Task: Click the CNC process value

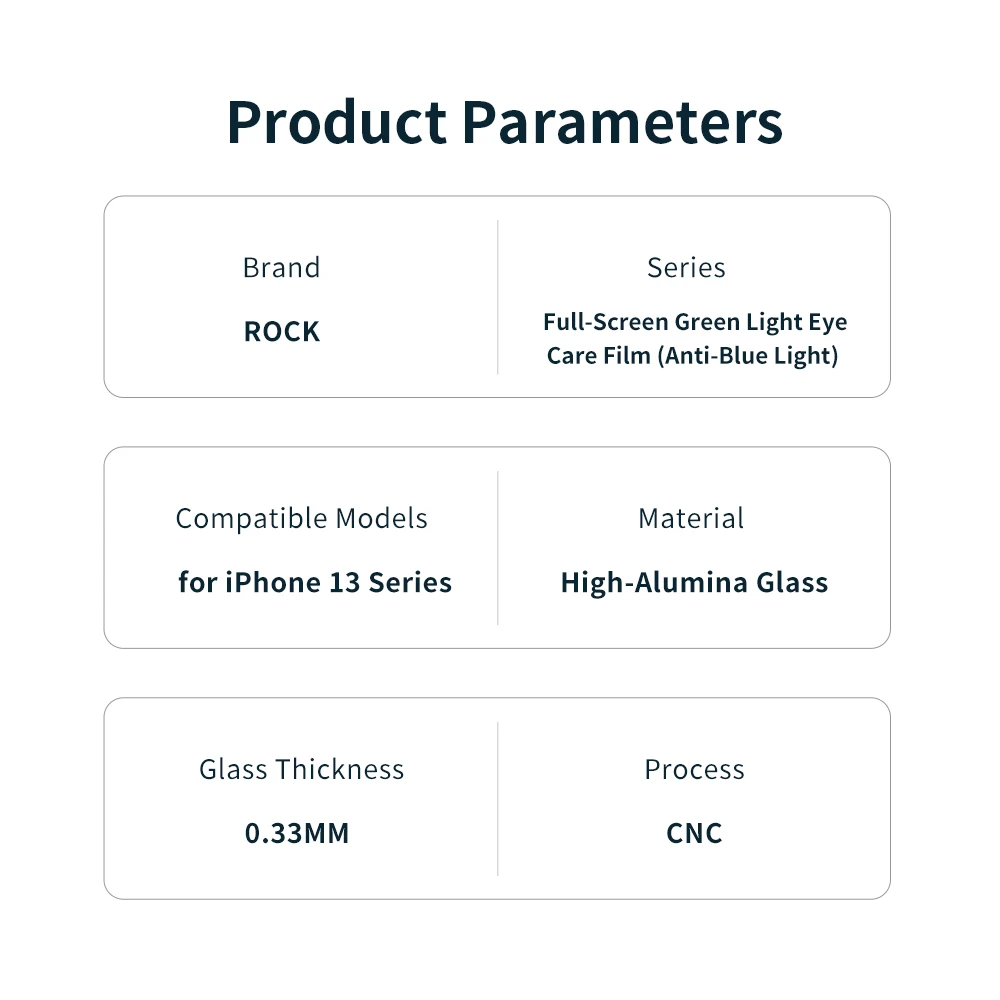Action: (694, 833)
